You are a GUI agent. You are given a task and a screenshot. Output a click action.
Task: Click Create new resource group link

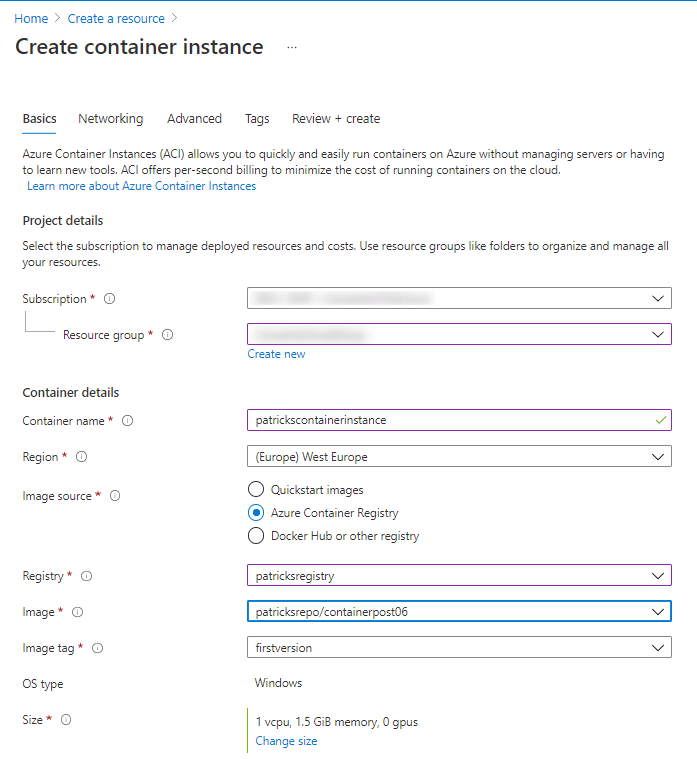coord(276,354)
